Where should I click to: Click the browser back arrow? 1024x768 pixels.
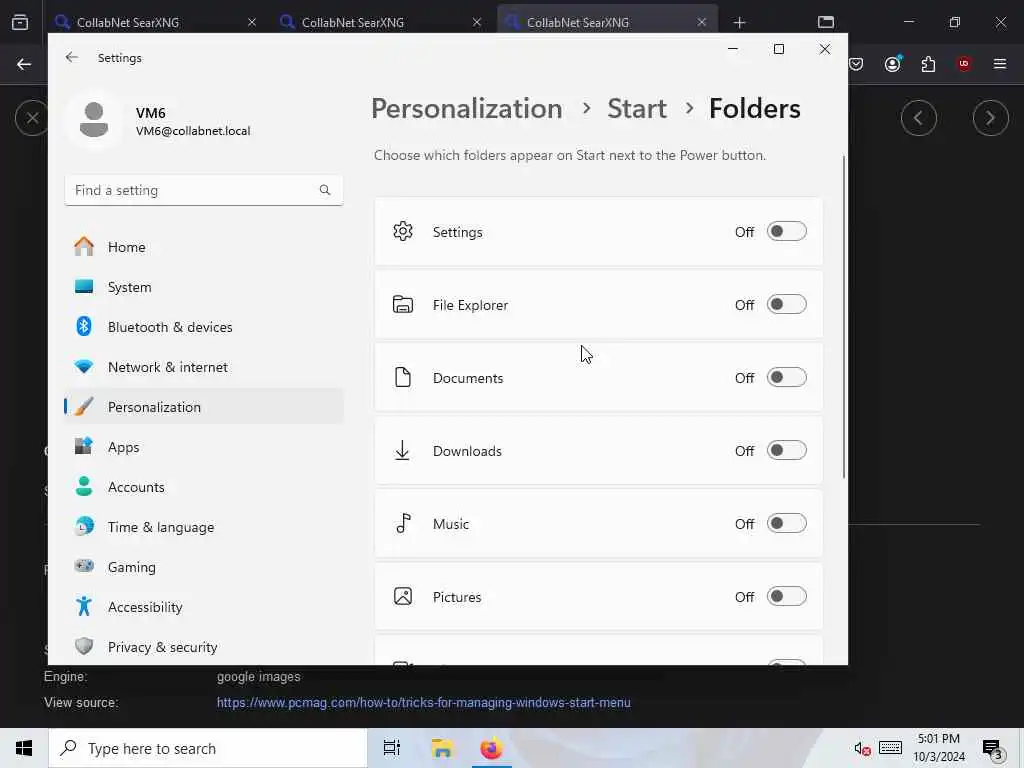[24, 64]
